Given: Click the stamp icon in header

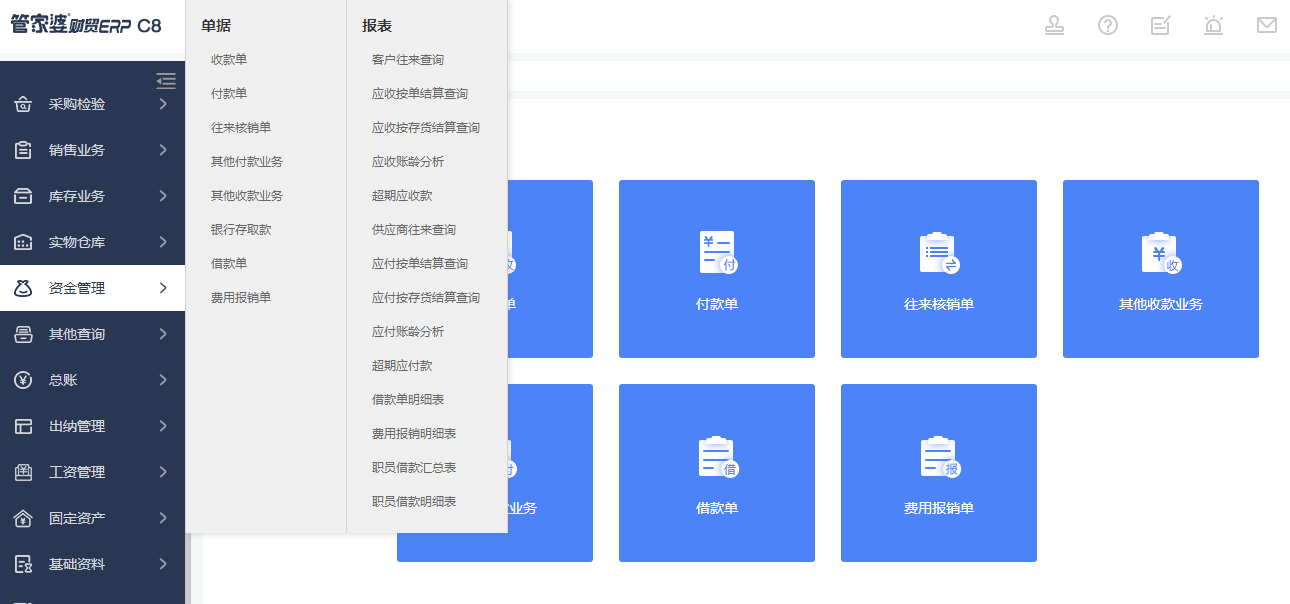Looking at the screenshot, I should click(1054, 26).
